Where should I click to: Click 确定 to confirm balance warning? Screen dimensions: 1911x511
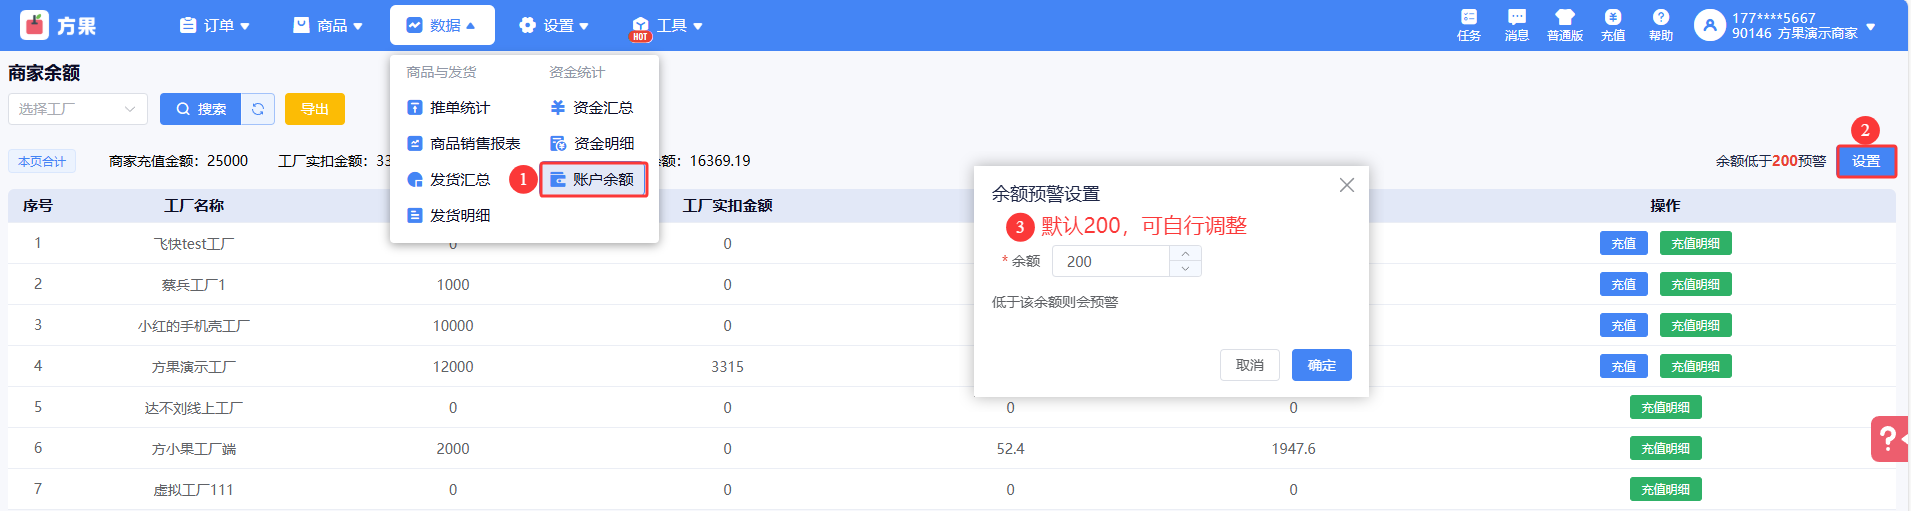pyautogui.click(x=1321, y=365)
